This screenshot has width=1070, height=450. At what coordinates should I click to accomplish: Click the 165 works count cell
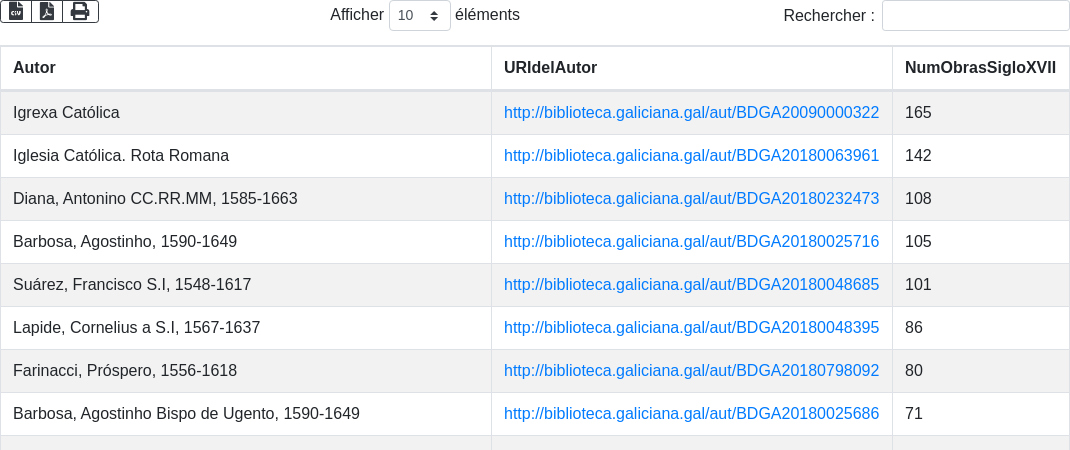[918, 113]
